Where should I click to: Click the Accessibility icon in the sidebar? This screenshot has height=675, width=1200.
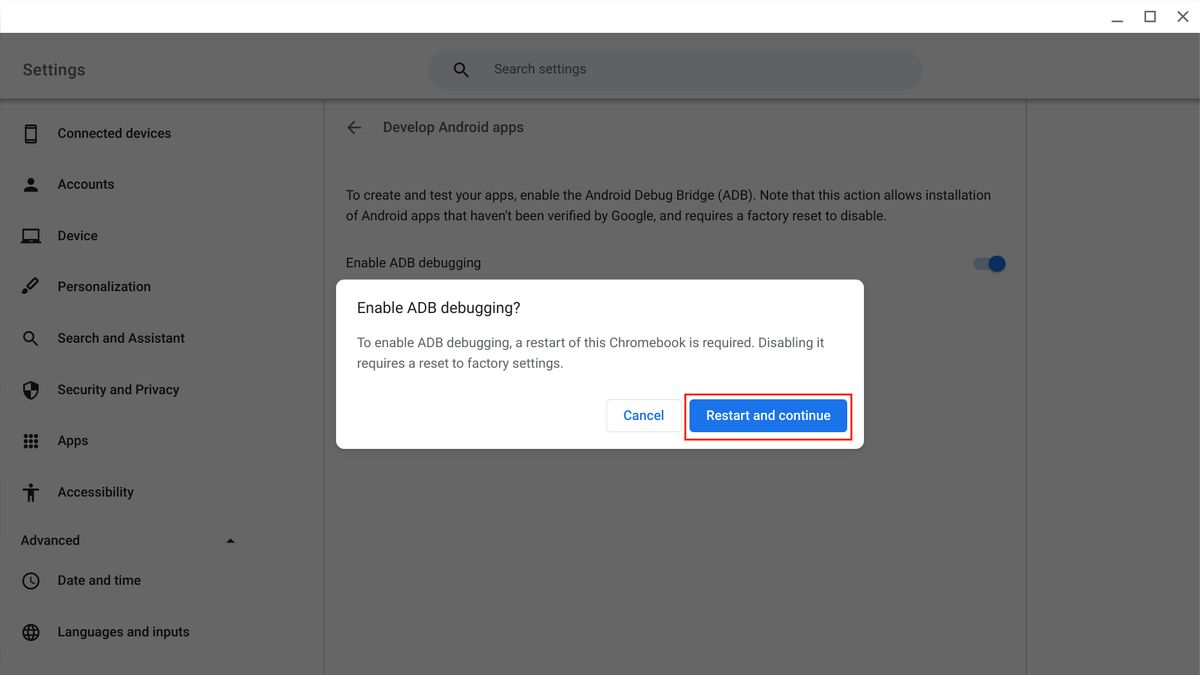30,491
